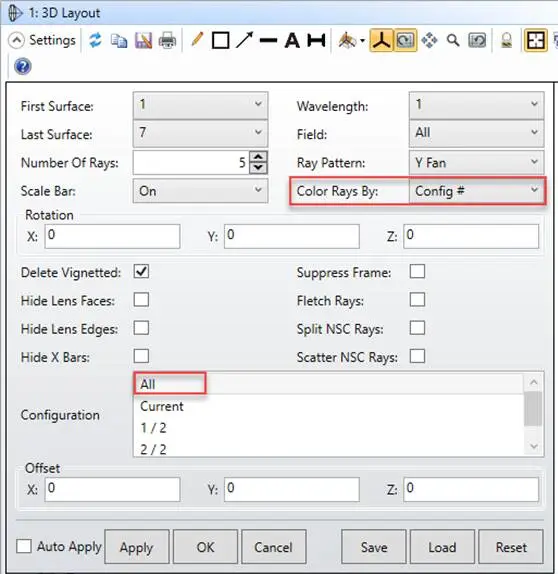Viewport: 558px width, 574px height.
Task: Click the copy window icon
Action: 119,40
